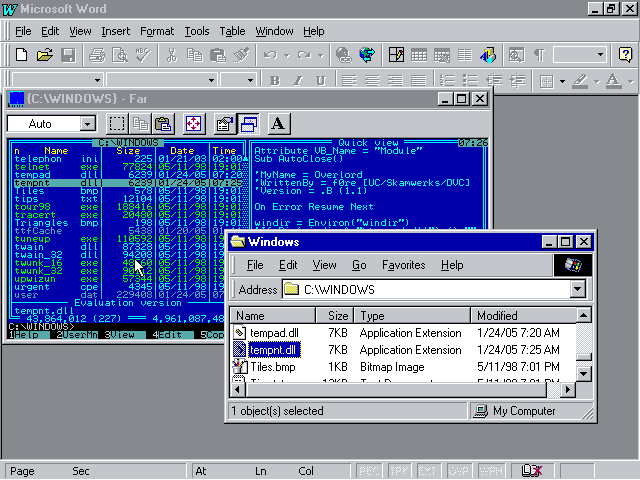Screen dimensions: 640x480
Task: Click Insert Excel Worksheet icon
Action: point(442,54)
